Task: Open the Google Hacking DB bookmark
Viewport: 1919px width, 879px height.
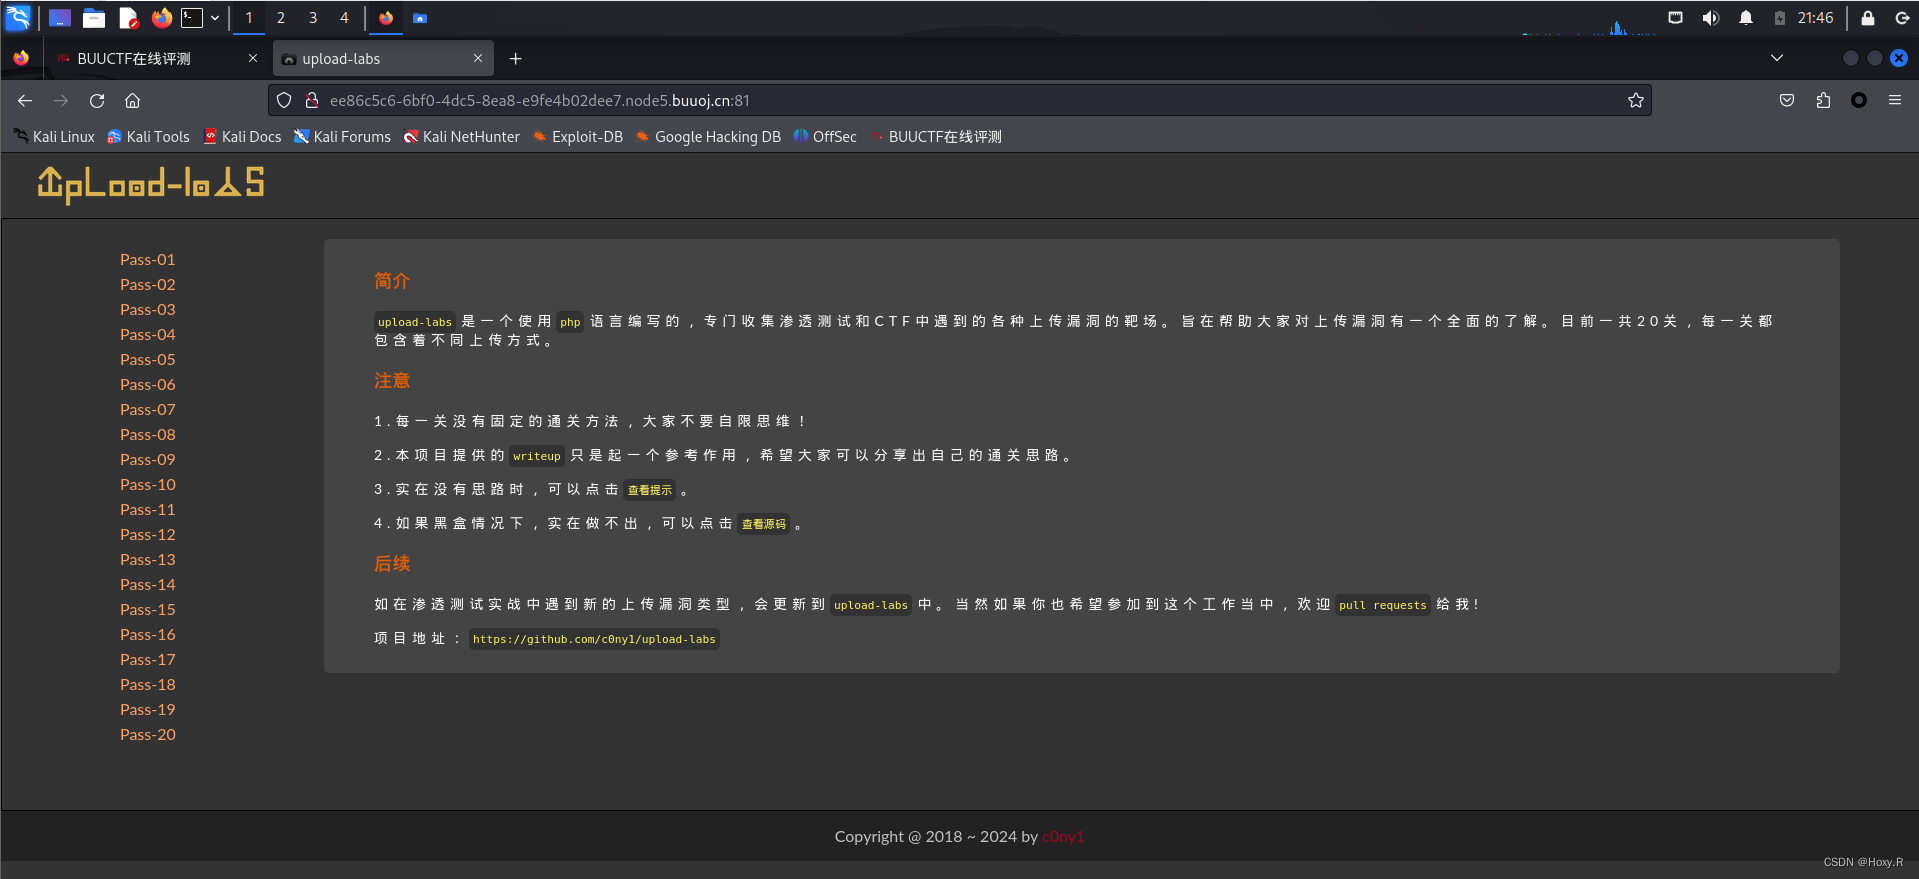Action: pos(708,137)
